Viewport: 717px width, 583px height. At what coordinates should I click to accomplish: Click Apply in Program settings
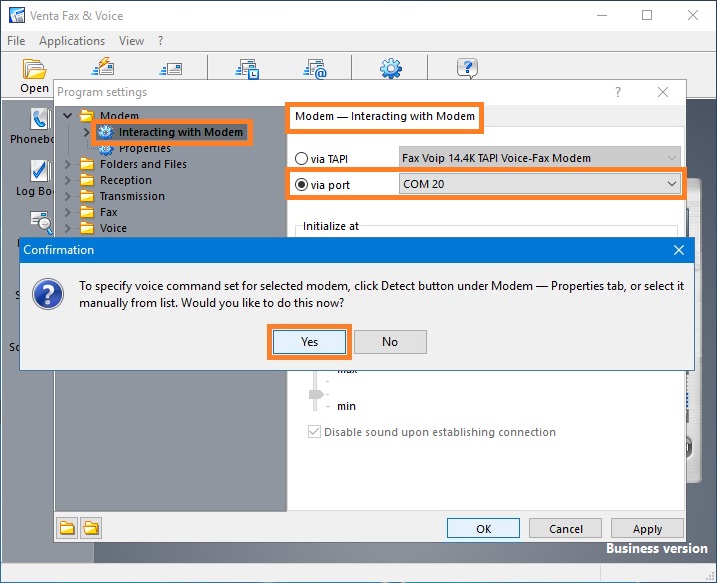647,529
